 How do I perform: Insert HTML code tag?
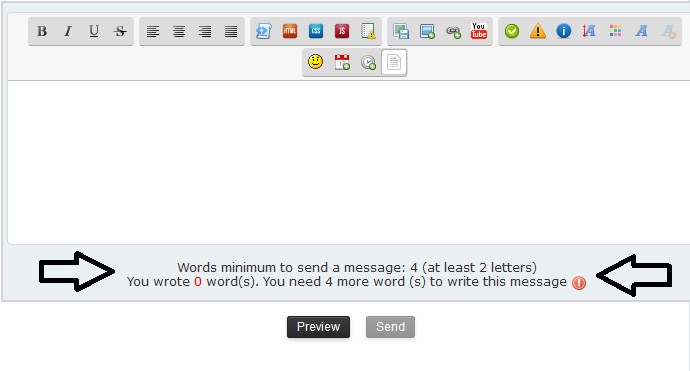click(290, 31)
